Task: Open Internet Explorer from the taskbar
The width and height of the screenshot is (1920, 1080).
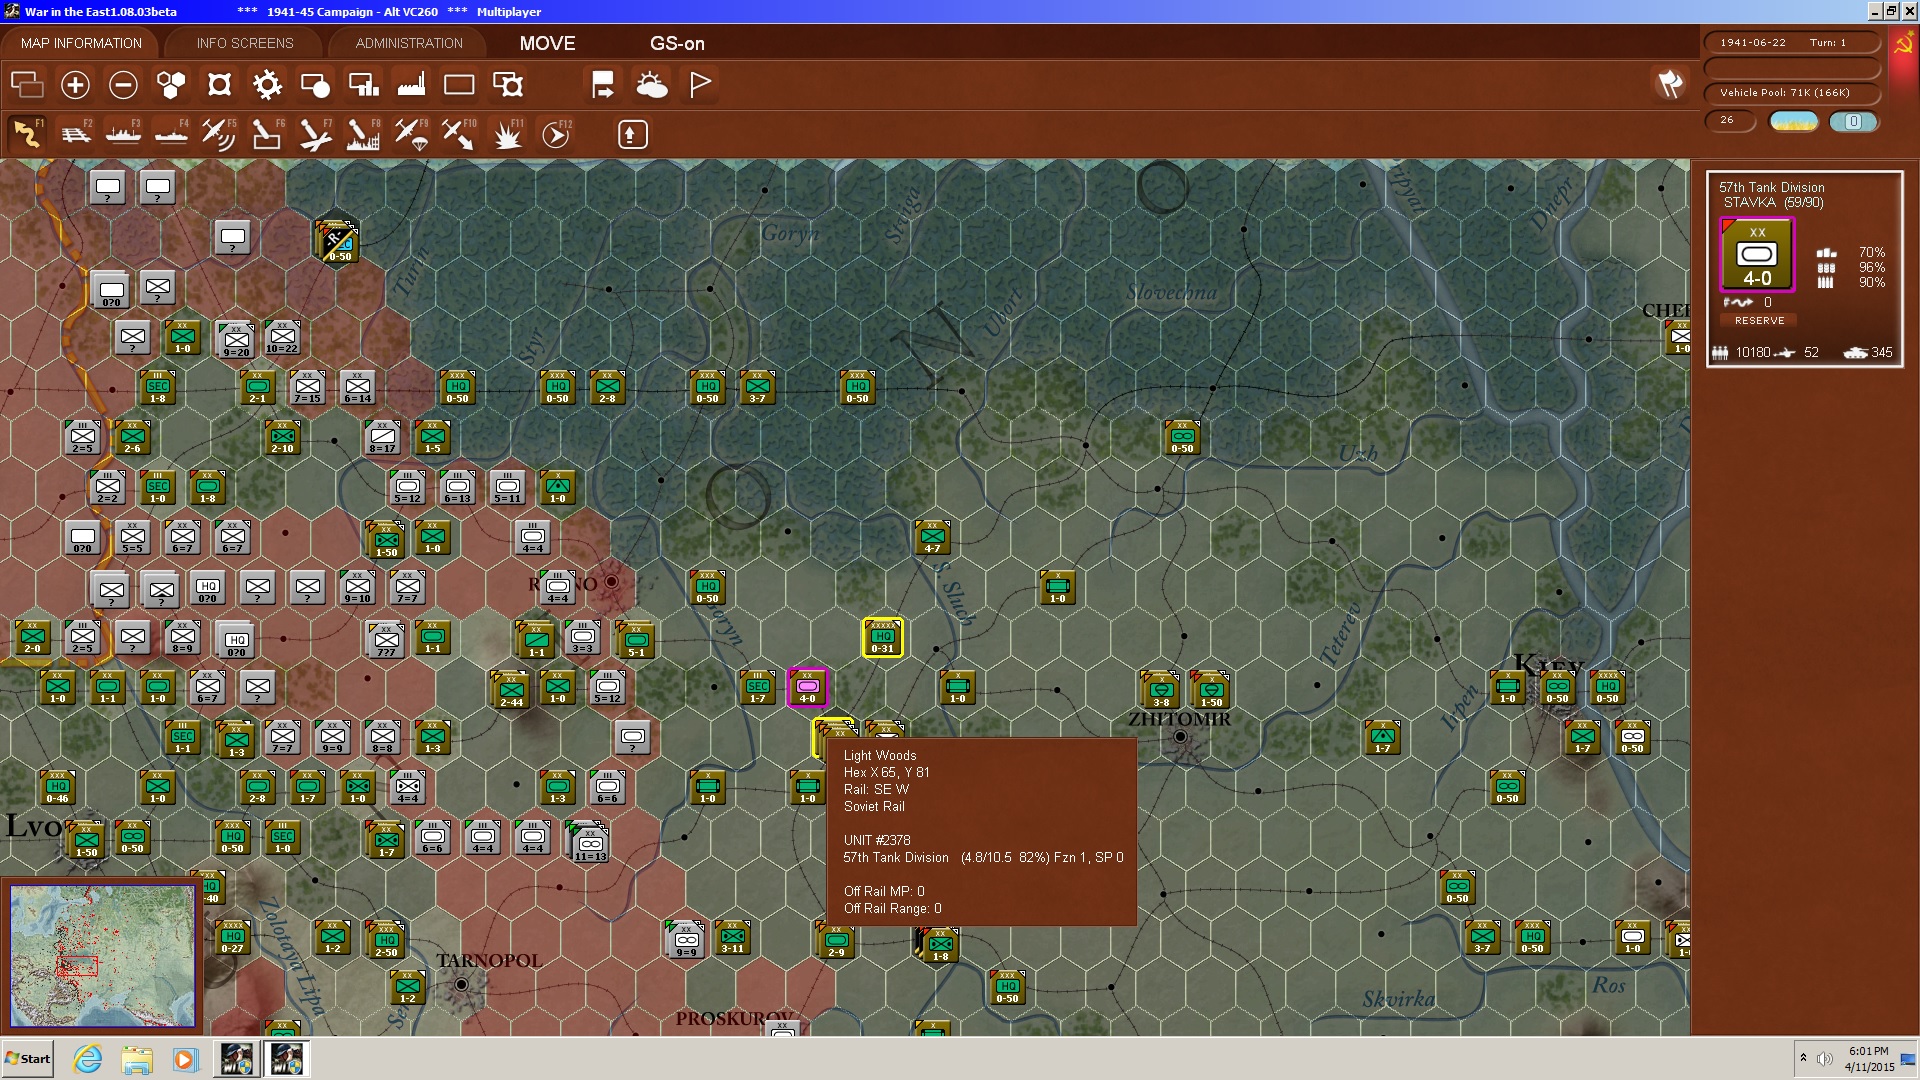Action: coord(88,1059)
